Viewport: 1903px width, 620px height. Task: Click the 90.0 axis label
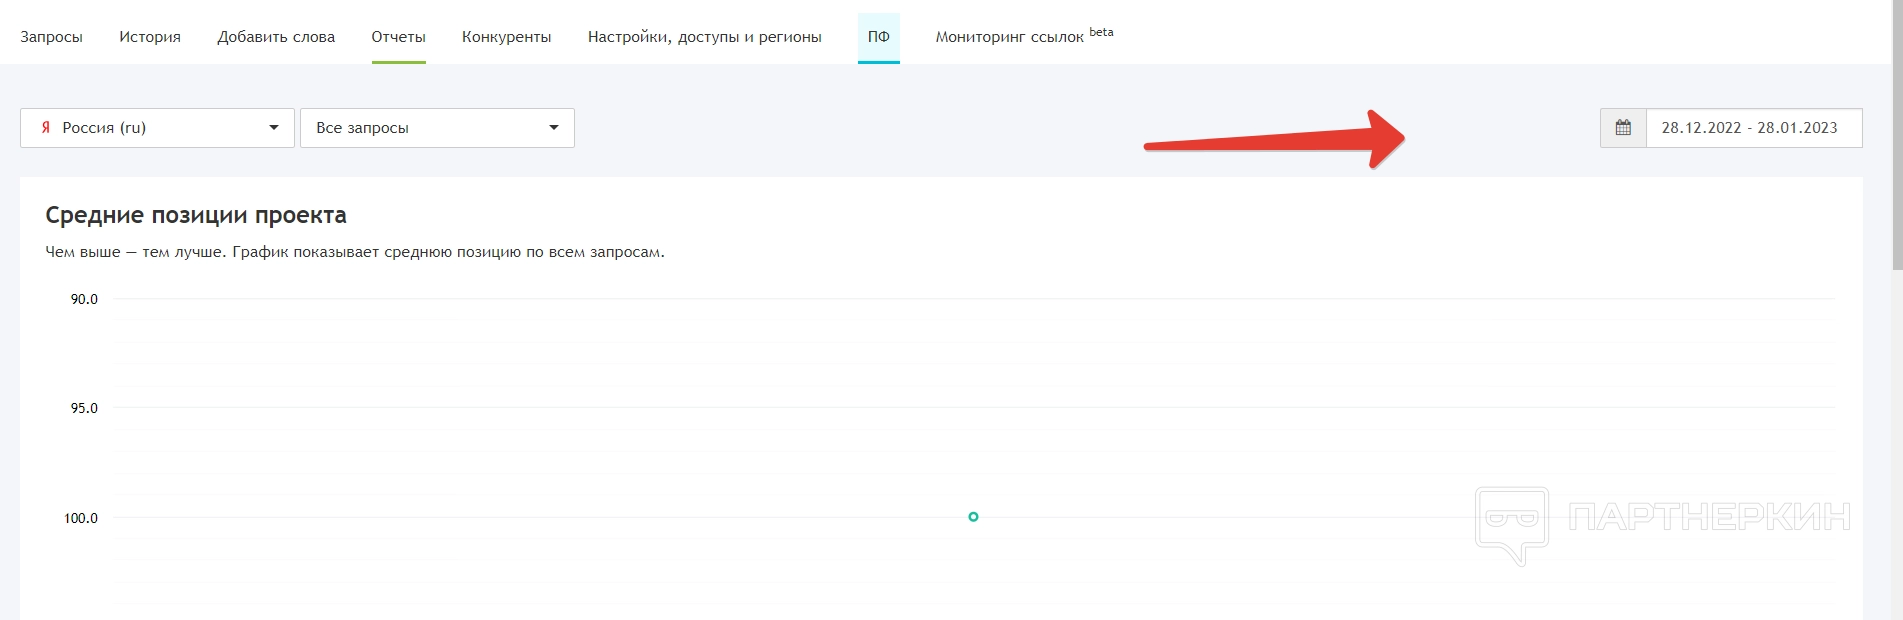(x=84, y=299)
